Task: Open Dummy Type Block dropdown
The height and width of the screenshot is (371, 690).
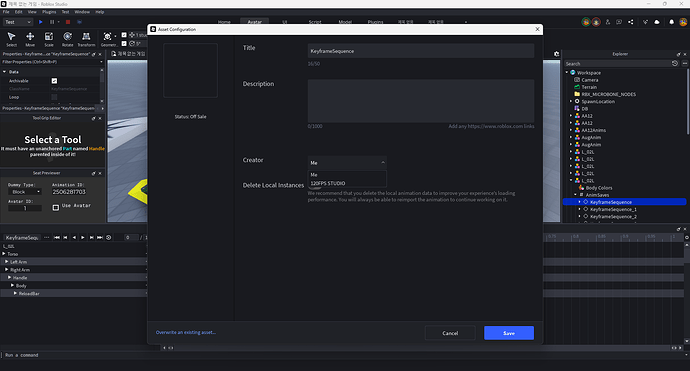Action: coord(25,192)
